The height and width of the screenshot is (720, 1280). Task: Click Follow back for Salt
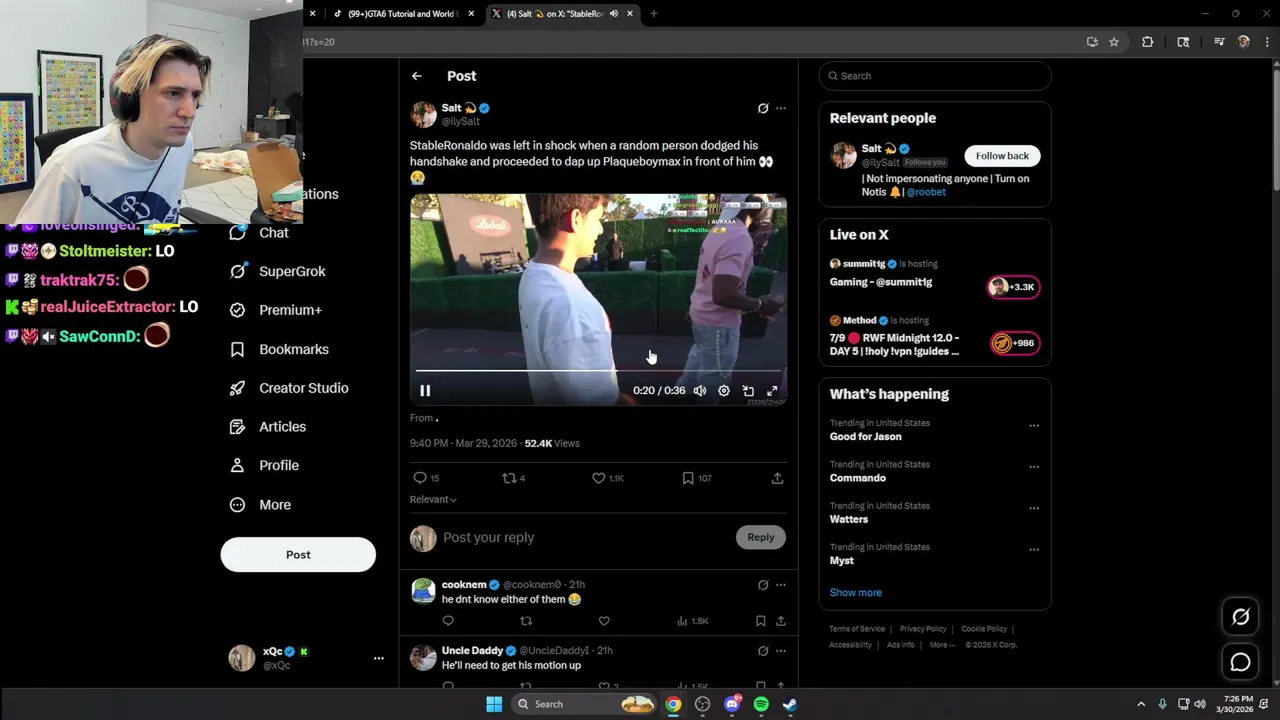coord(1002,156)
